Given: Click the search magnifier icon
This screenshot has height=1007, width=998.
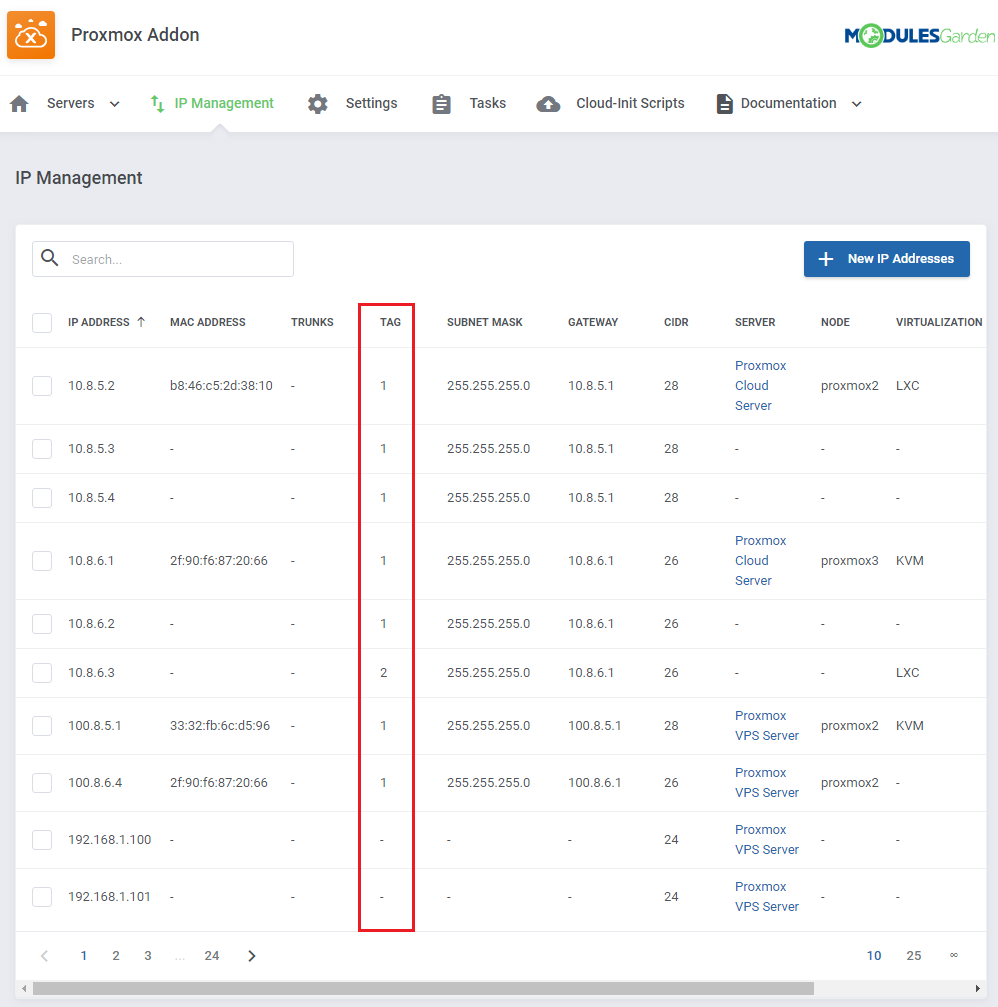Looking at the screenshot, I should click(x=49, y=258).
